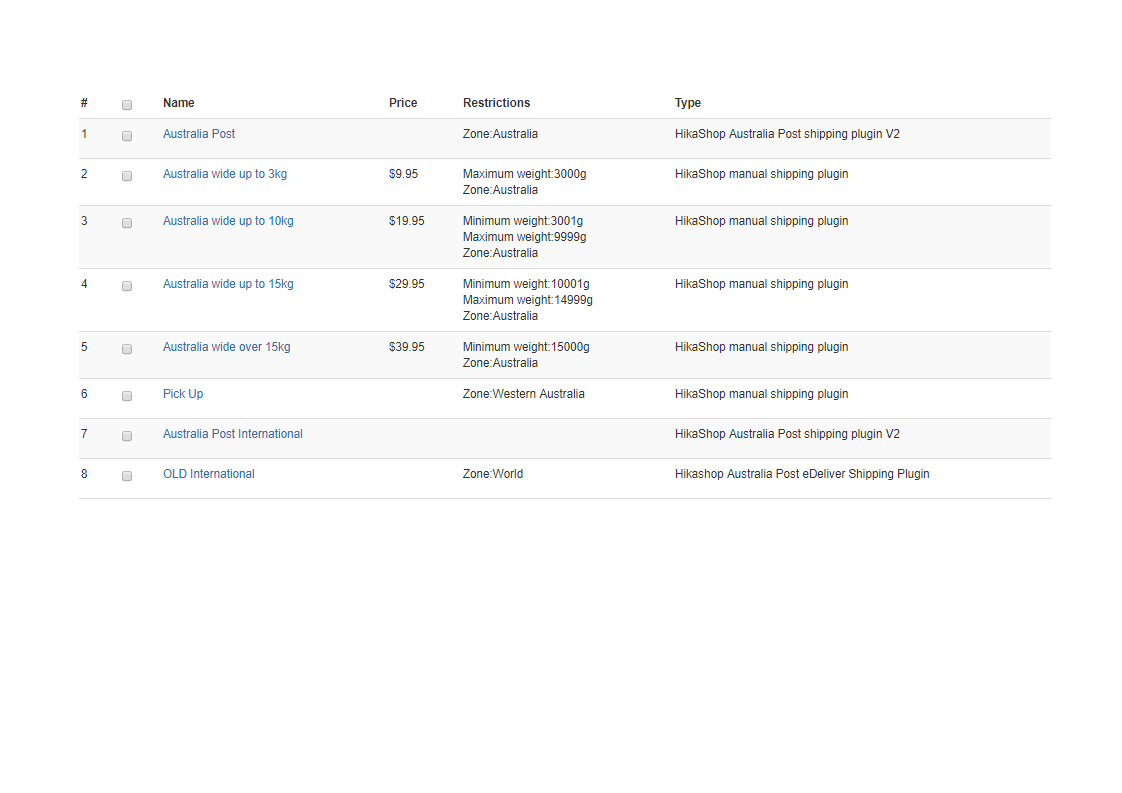1122x793 pixels.
Task: Open Australia wide up to 3kg link
Action: 225,174
